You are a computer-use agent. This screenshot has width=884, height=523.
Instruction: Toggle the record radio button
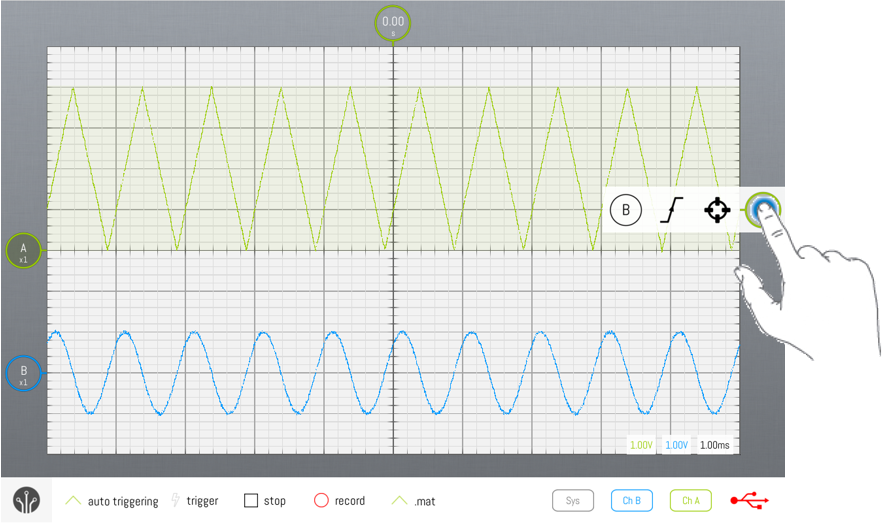pos(321,501)
